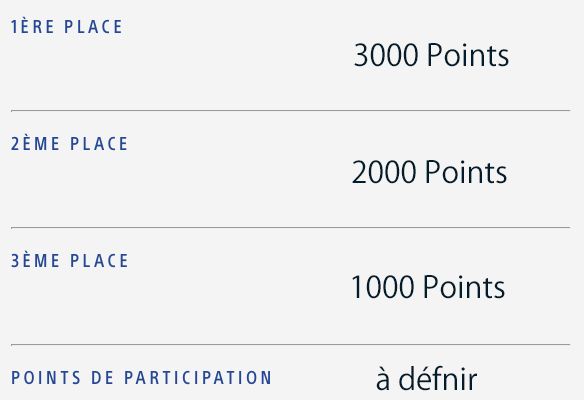The height and width of the screenshot is (400, 584).
Task: Click the number "1000"
Action: [383, 287]
